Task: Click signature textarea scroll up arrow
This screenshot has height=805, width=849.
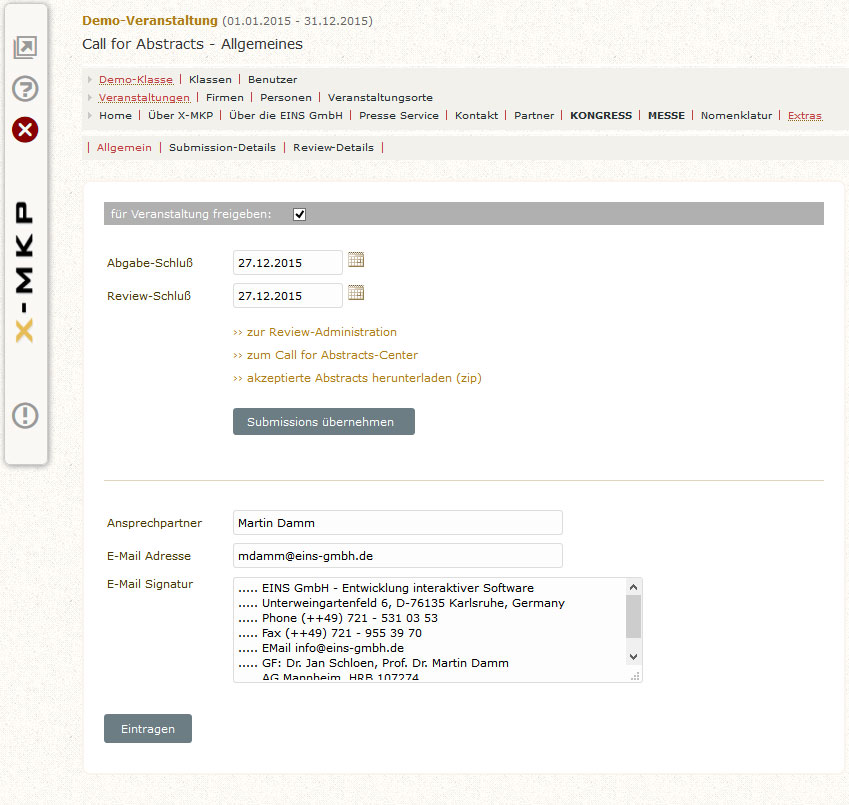Action: click(x=634, y=587)
